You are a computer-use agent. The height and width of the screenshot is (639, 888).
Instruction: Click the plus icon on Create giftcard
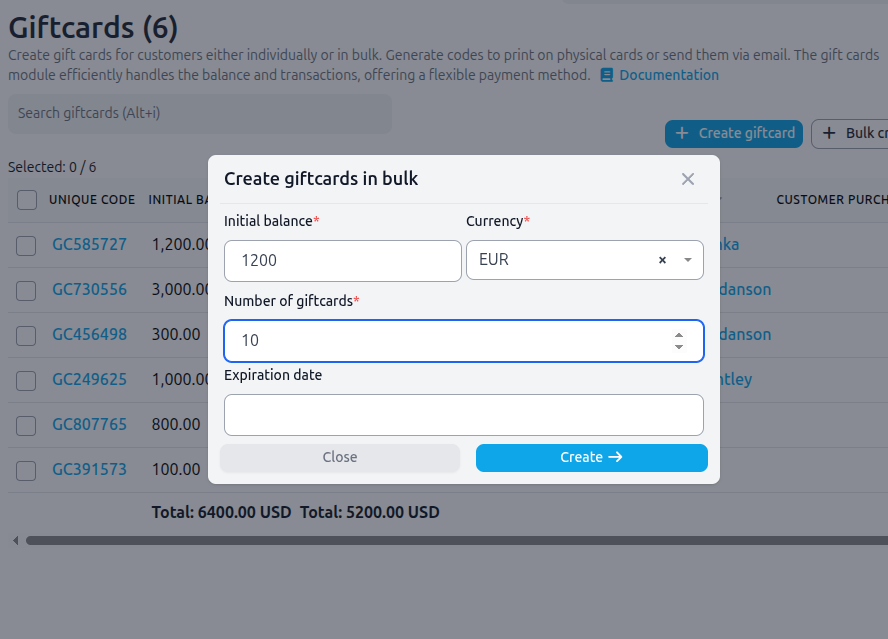click(682, 133)
